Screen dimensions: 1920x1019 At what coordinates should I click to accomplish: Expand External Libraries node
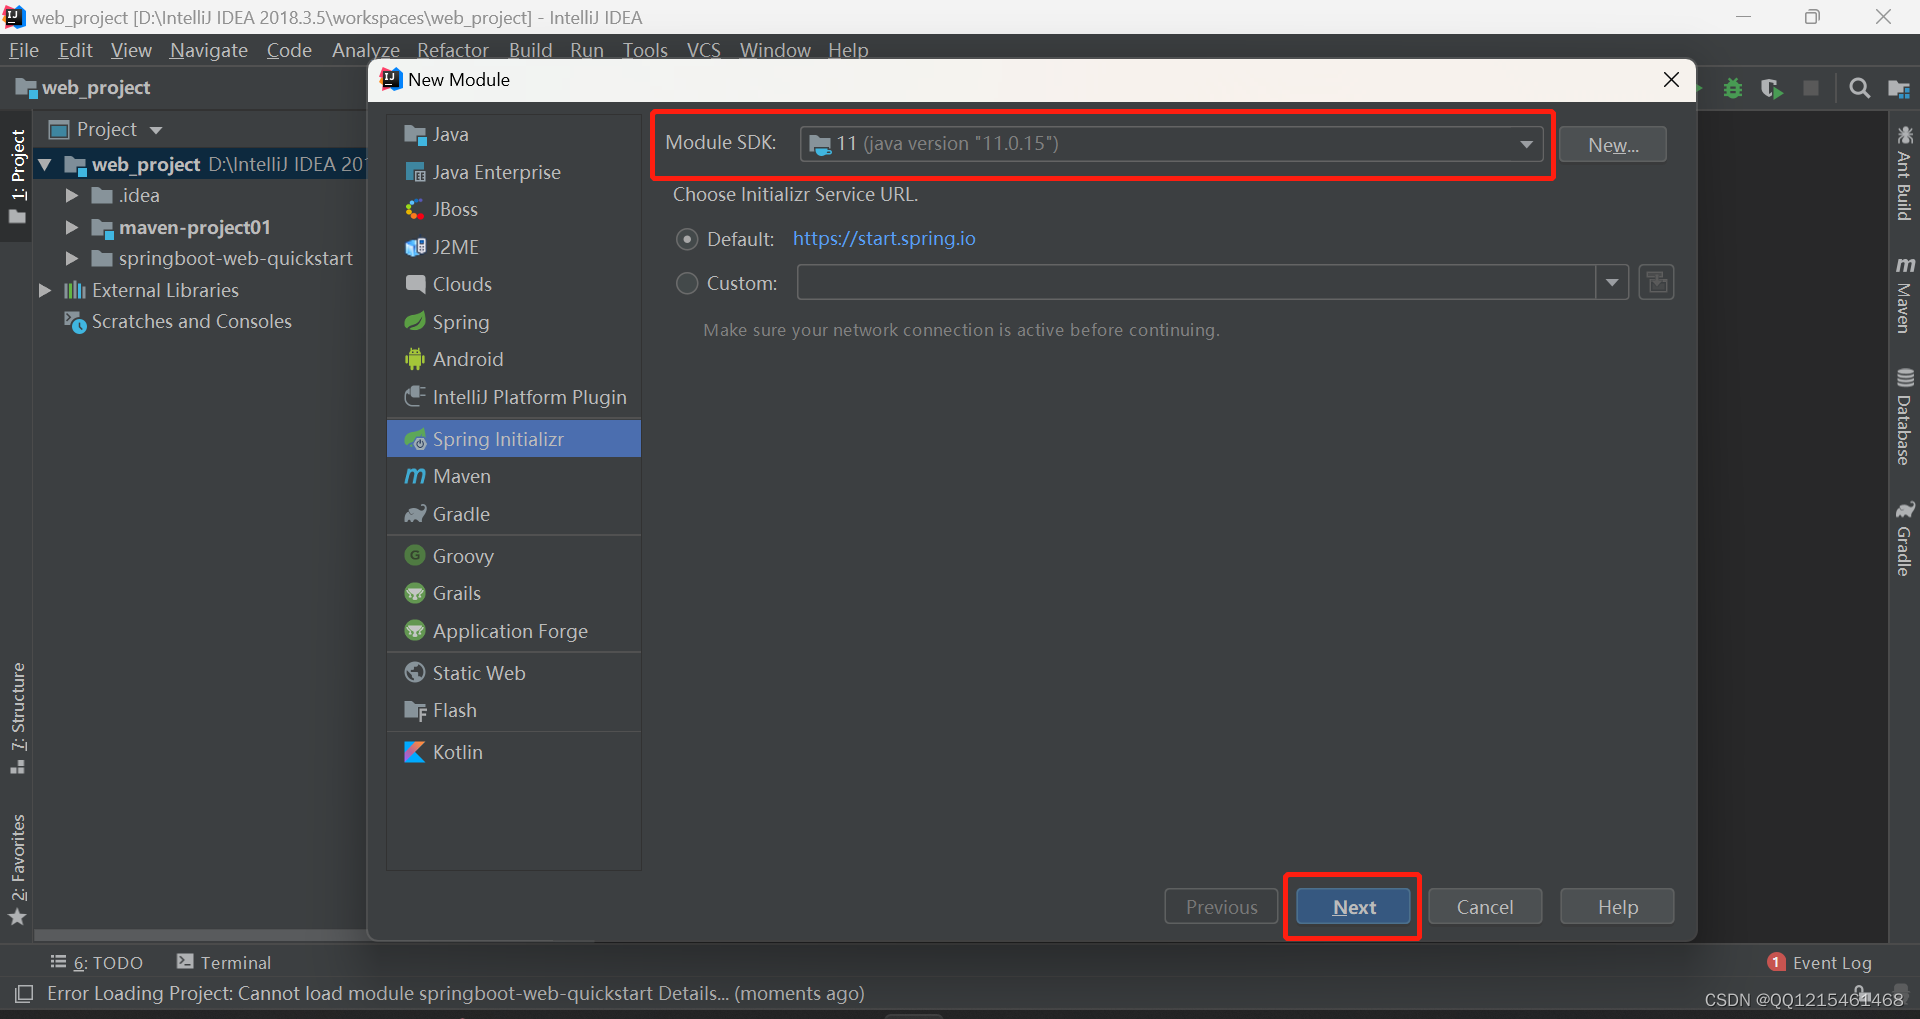(x=44, y=291)
